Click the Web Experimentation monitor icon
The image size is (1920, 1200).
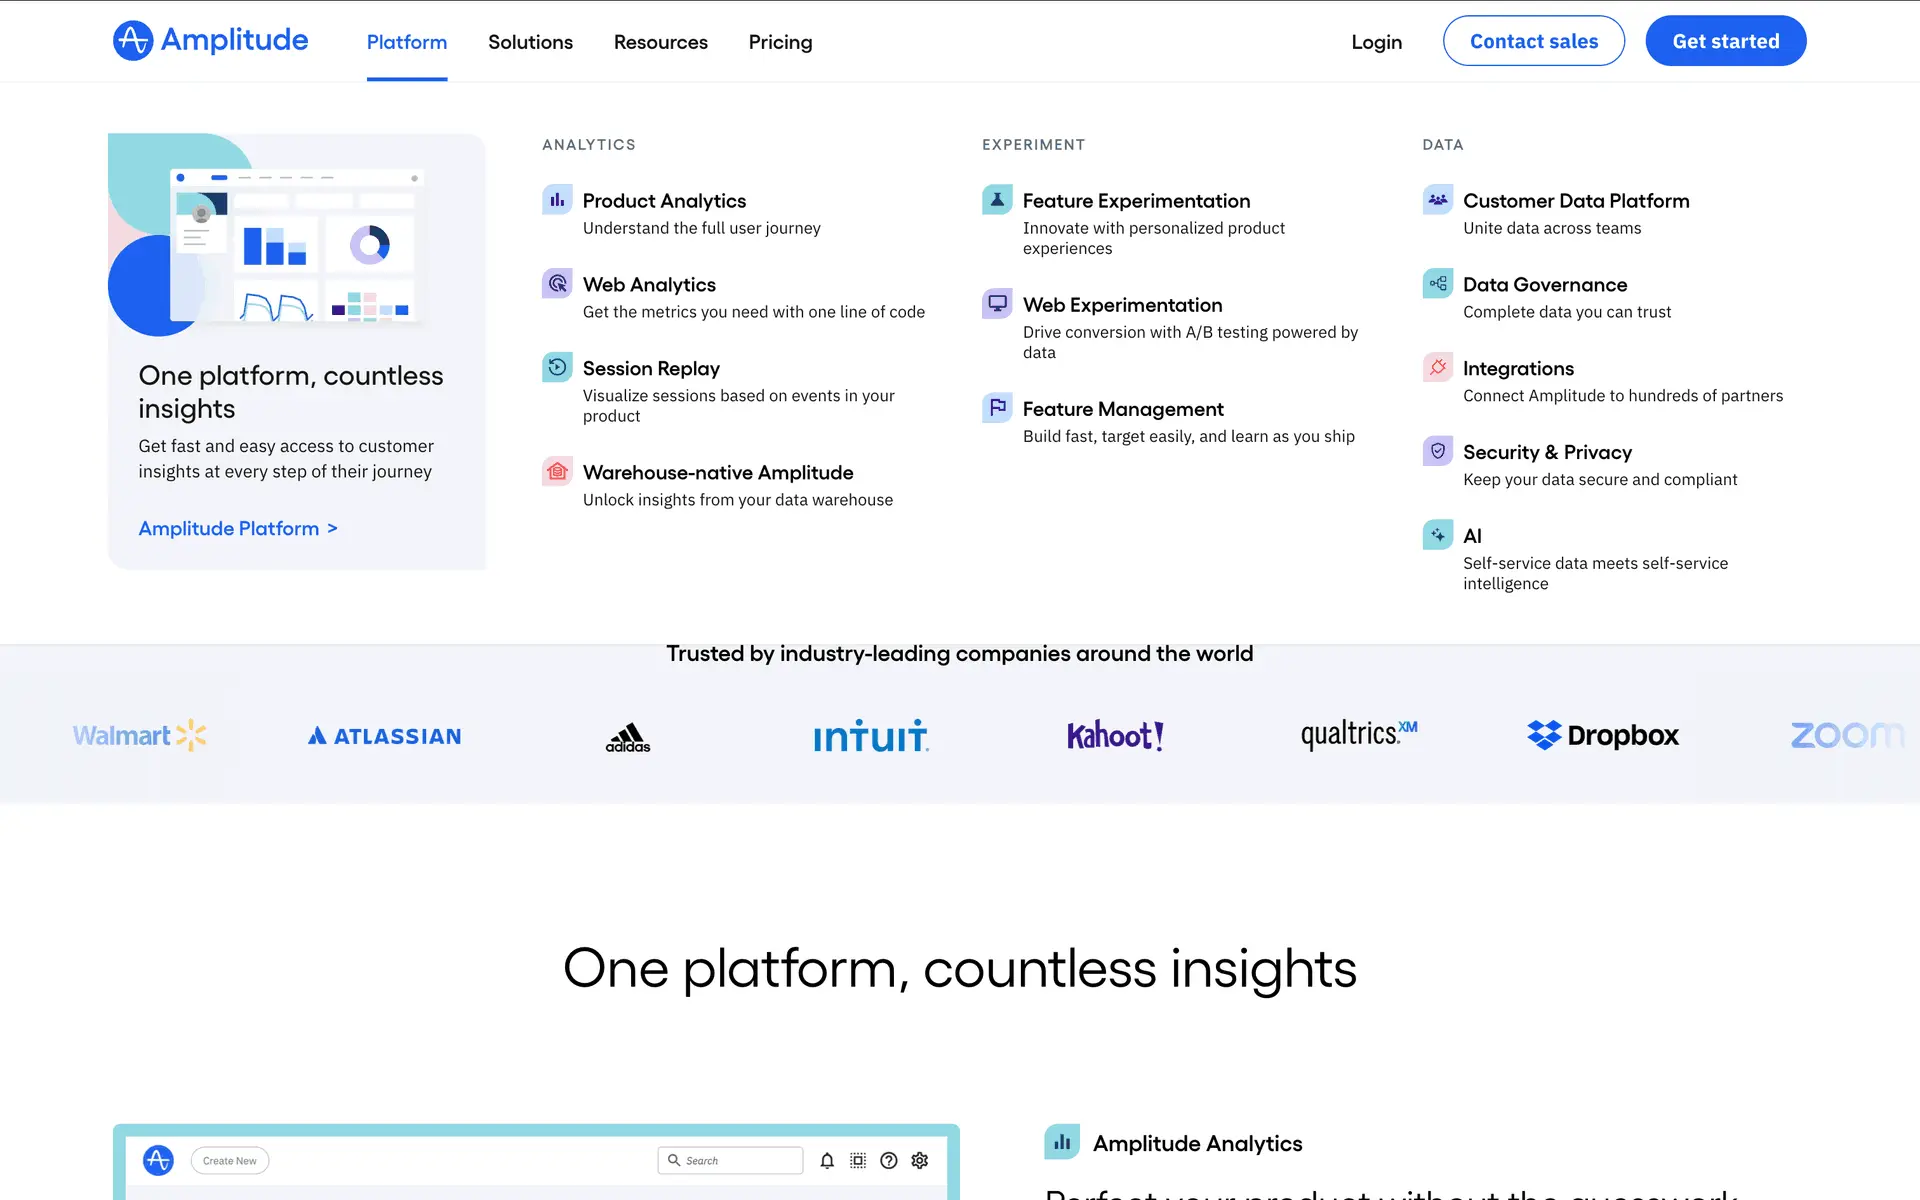click(x=997, y=304)
